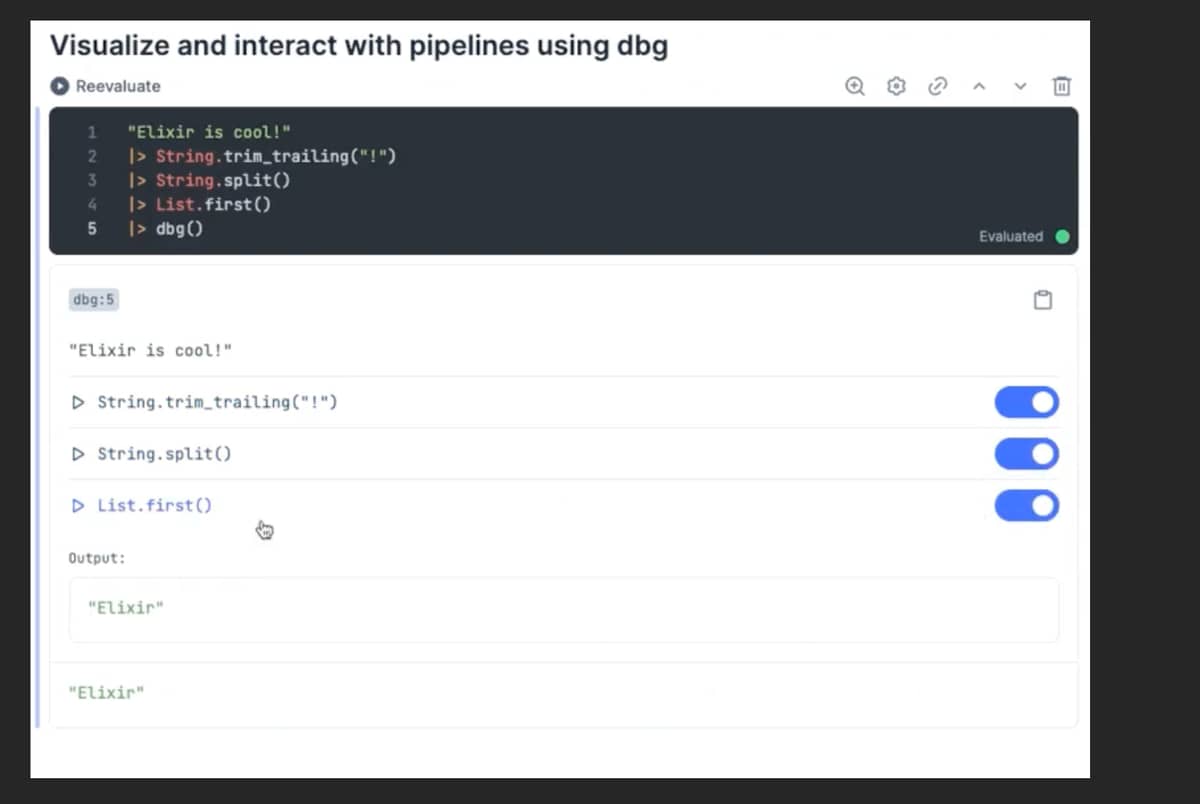Click line number 1 in the code gutter

[92, 132]
